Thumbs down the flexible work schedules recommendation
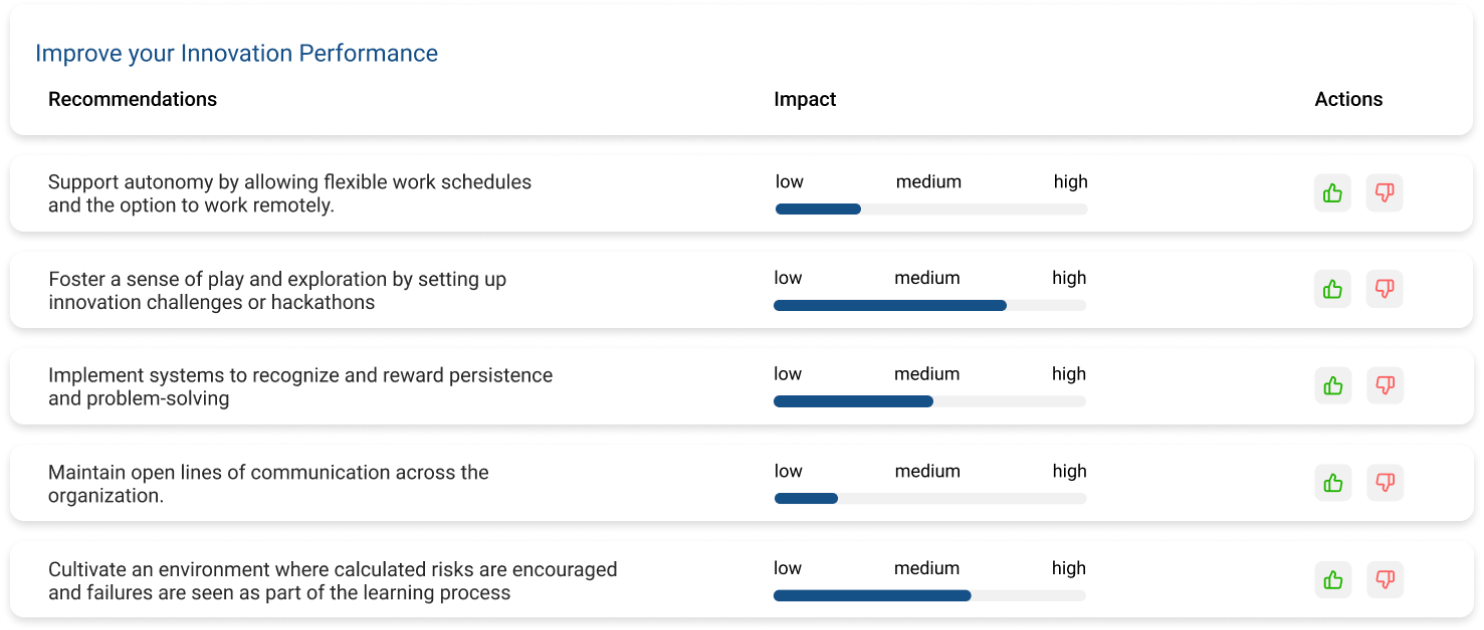Screen dimensions: 1484x630 (1384, 193)
